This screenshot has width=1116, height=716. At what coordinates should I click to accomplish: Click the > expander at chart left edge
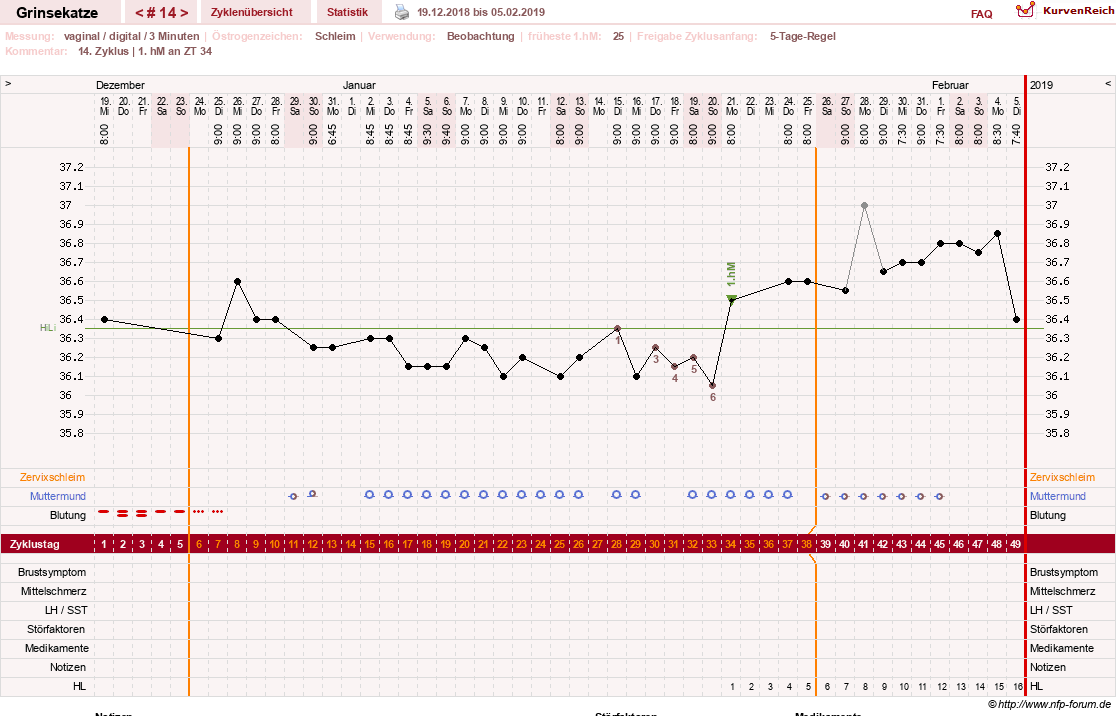[x=8, y=84]
